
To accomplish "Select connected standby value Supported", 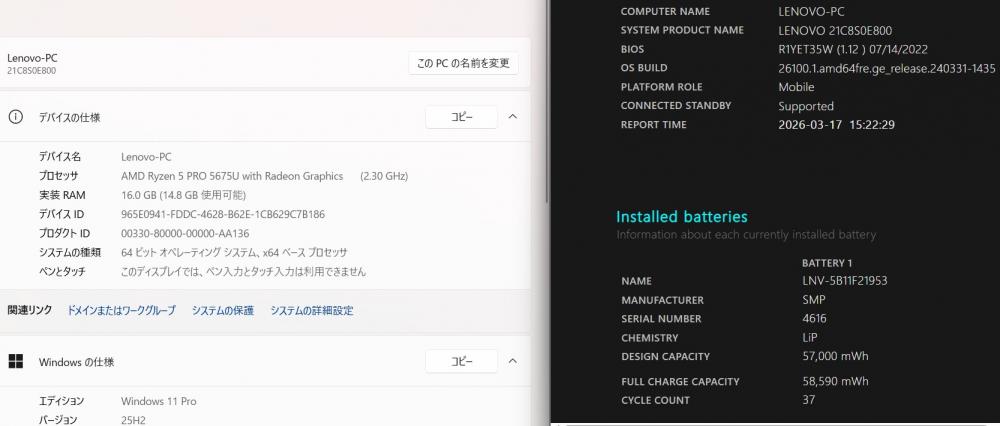I will (806, 106).
